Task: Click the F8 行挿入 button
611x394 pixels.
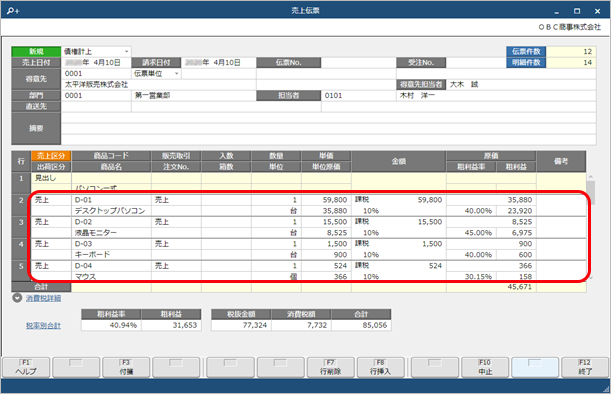Action: click(x=380, y=367)
